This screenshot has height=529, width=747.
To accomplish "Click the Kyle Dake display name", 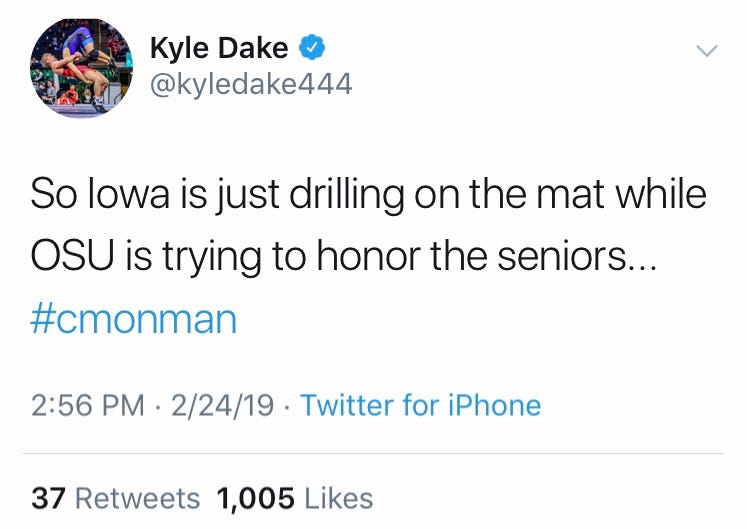I will point(218,47).
